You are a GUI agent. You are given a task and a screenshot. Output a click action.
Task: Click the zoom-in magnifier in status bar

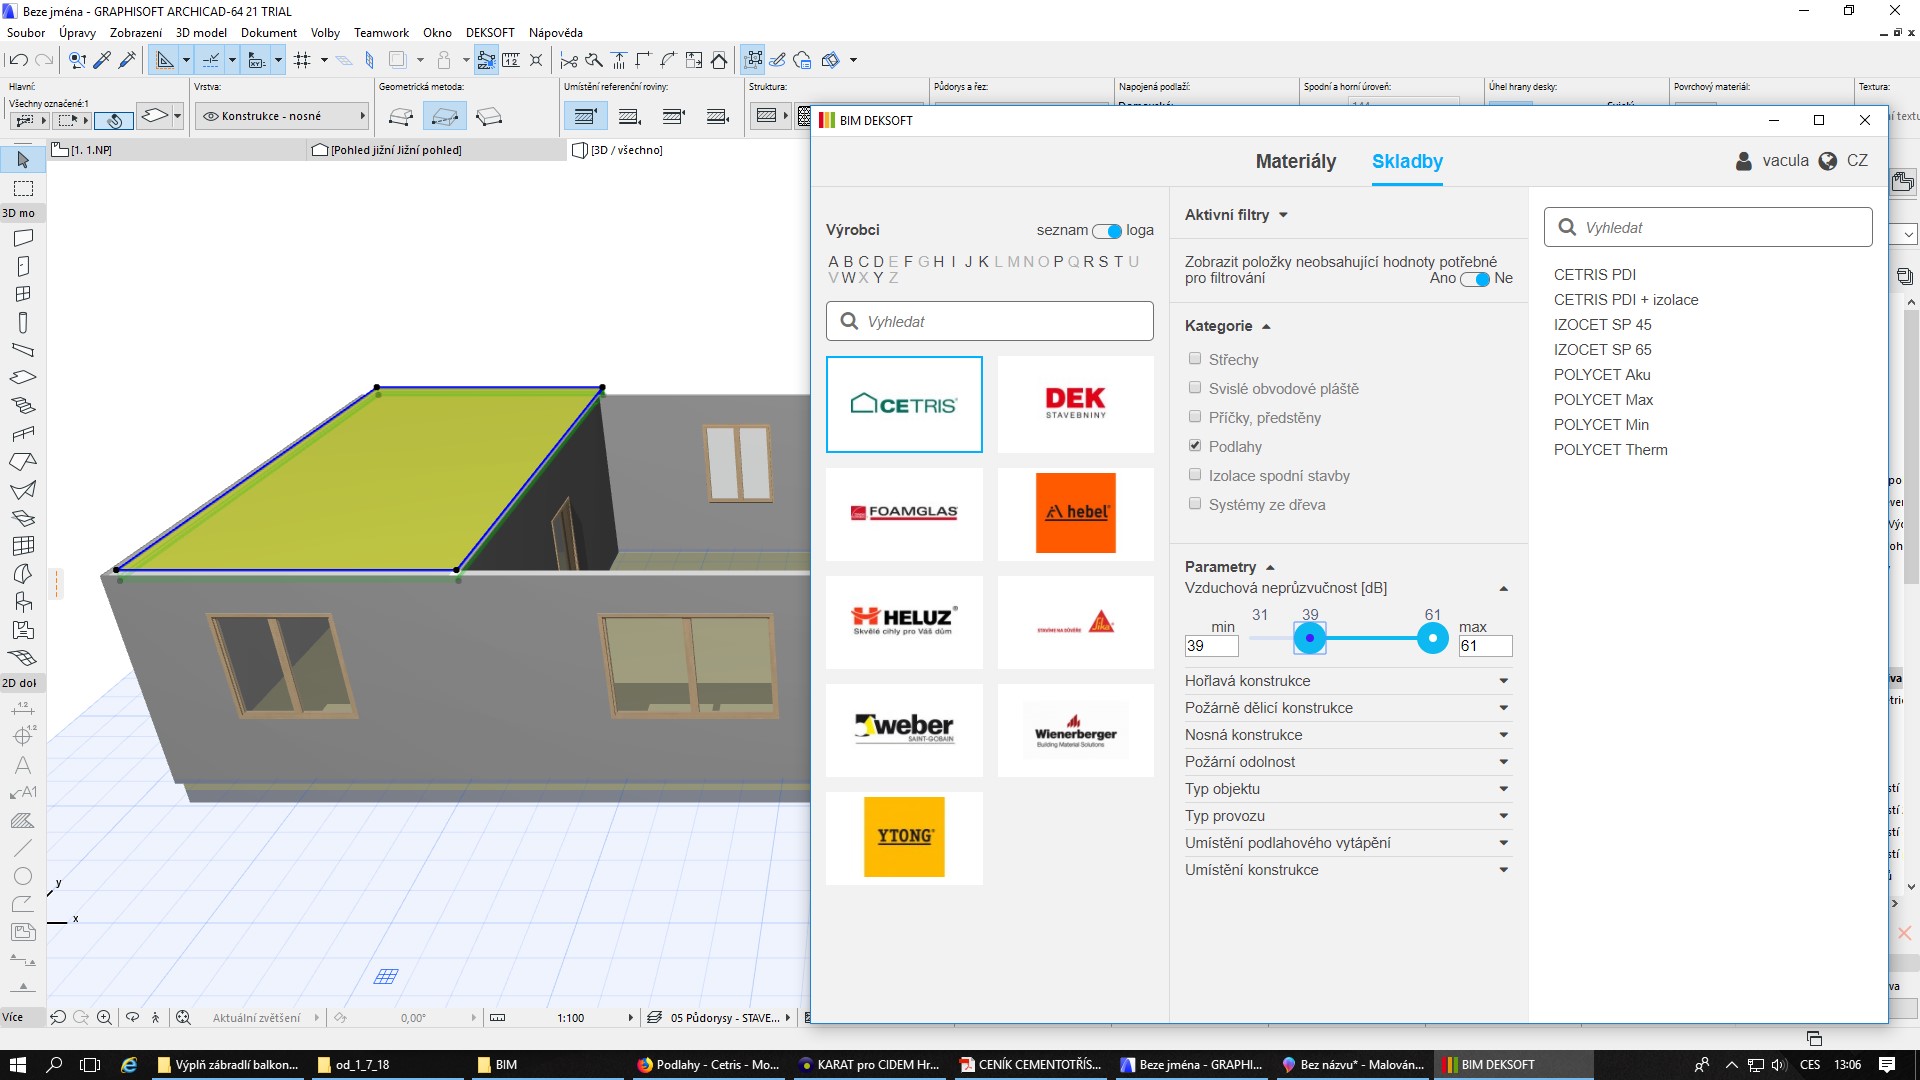(x=104, y=1017)
